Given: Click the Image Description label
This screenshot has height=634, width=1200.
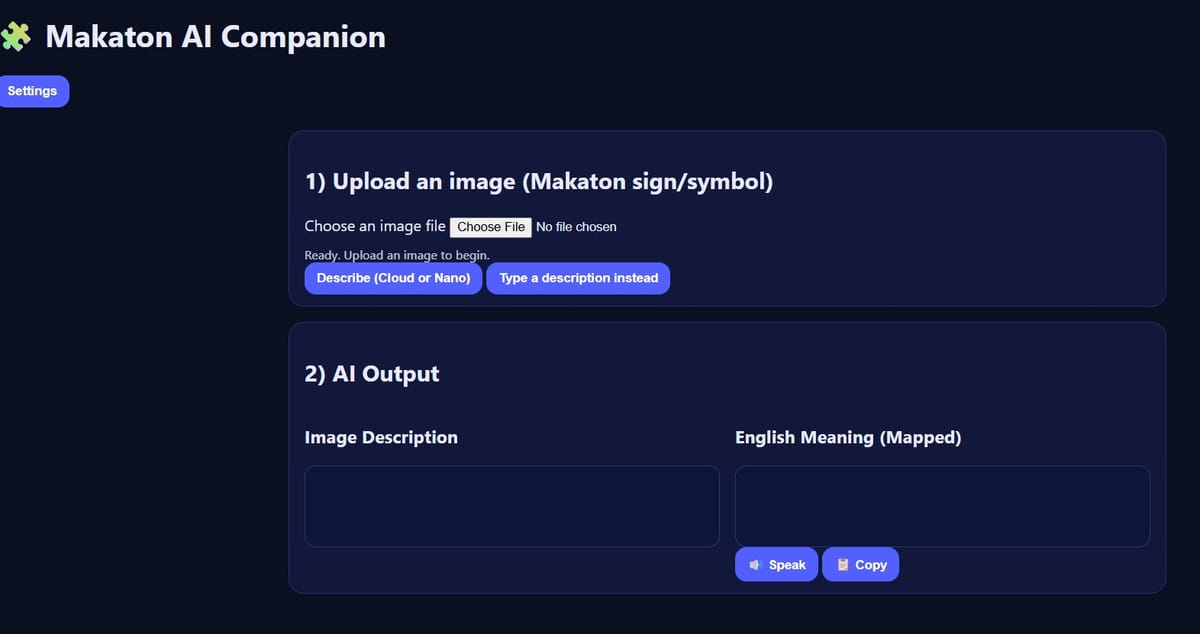Looking at the screenshot, I should [x=381, y=437].
